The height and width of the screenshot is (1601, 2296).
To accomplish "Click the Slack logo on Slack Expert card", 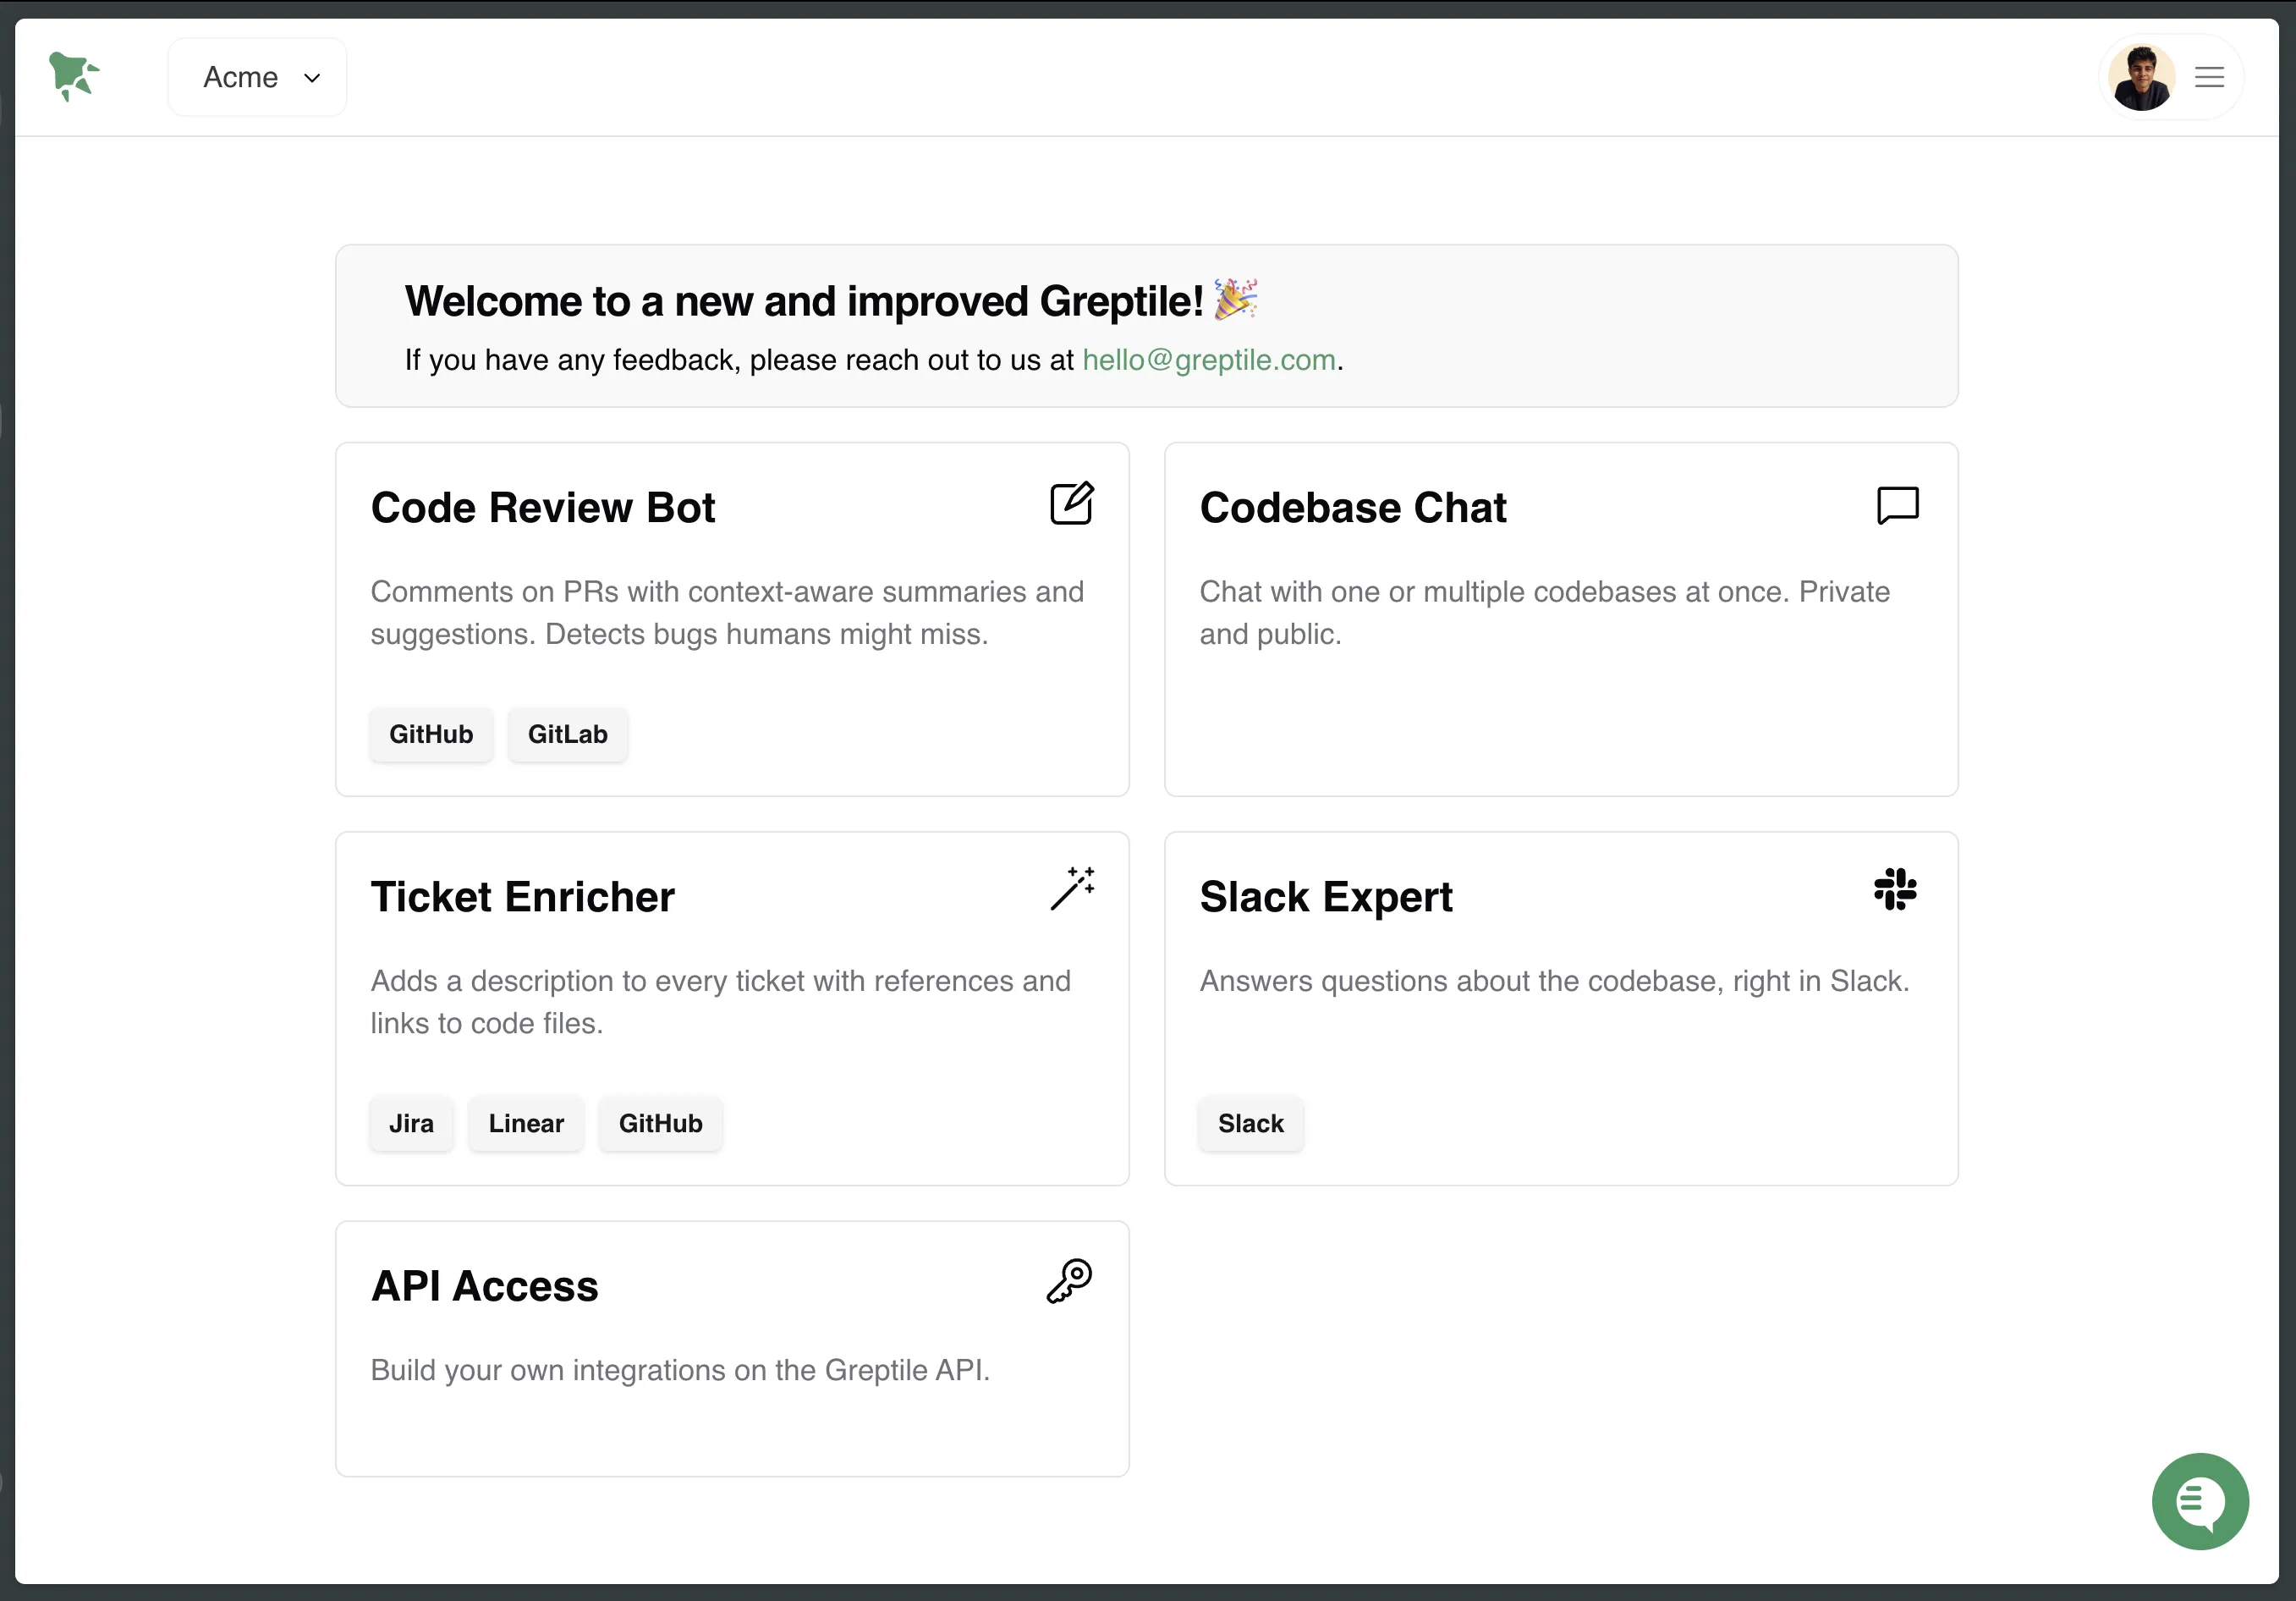I will [1895, 890].
